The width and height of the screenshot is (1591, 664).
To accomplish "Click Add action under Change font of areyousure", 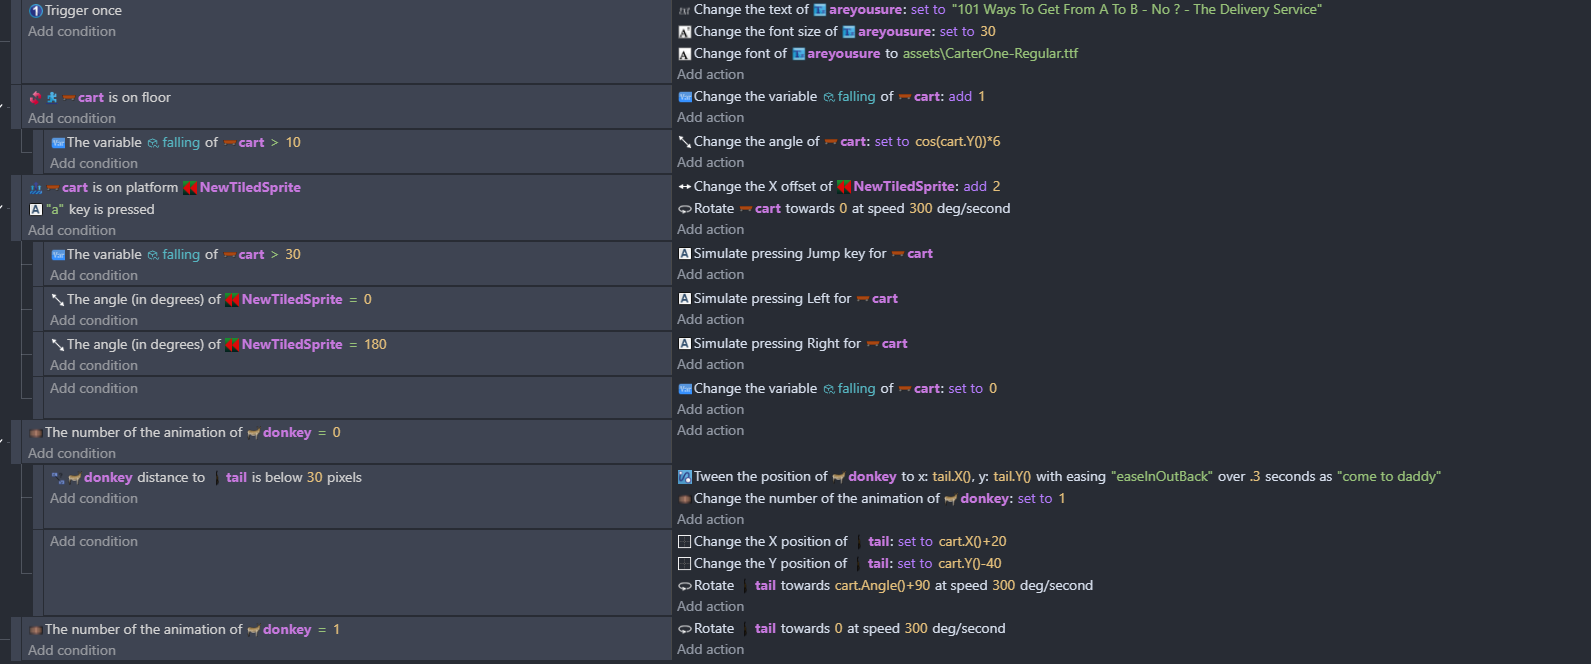I will click(x=710, y=75).
